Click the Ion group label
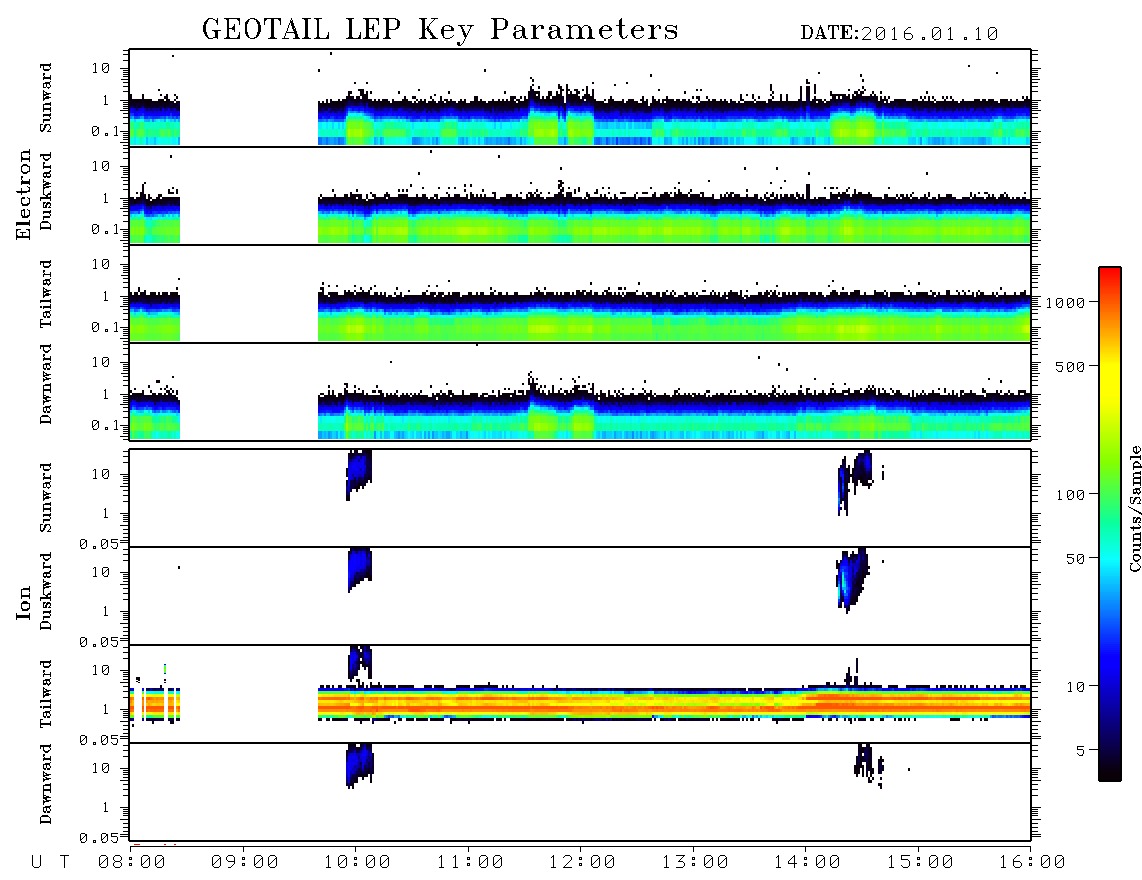Viewport: 1142px width, 880px height. coord(24,602)
